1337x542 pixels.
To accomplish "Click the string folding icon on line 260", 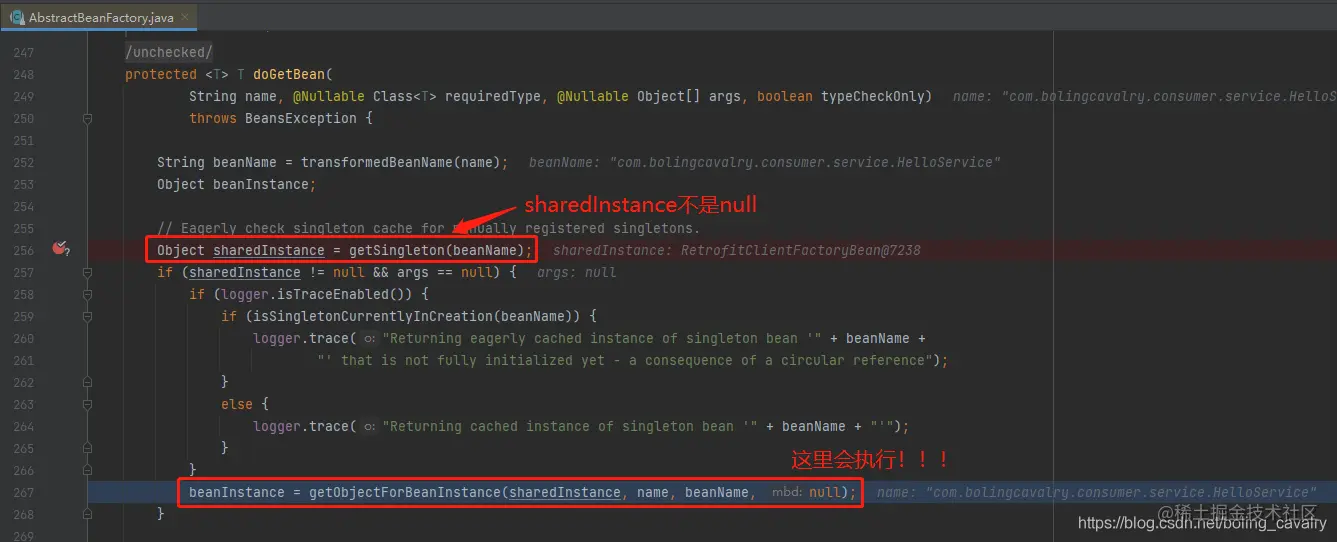I will (x=369, y=339).
